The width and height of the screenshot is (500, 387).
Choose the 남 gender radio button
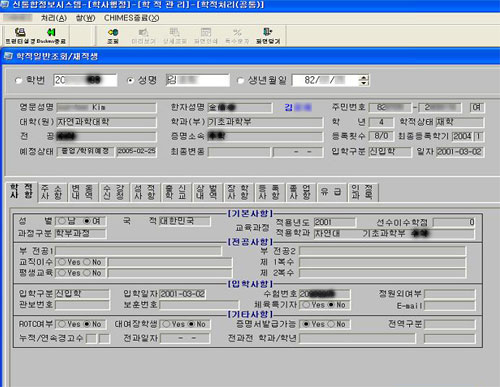(62, 221)
